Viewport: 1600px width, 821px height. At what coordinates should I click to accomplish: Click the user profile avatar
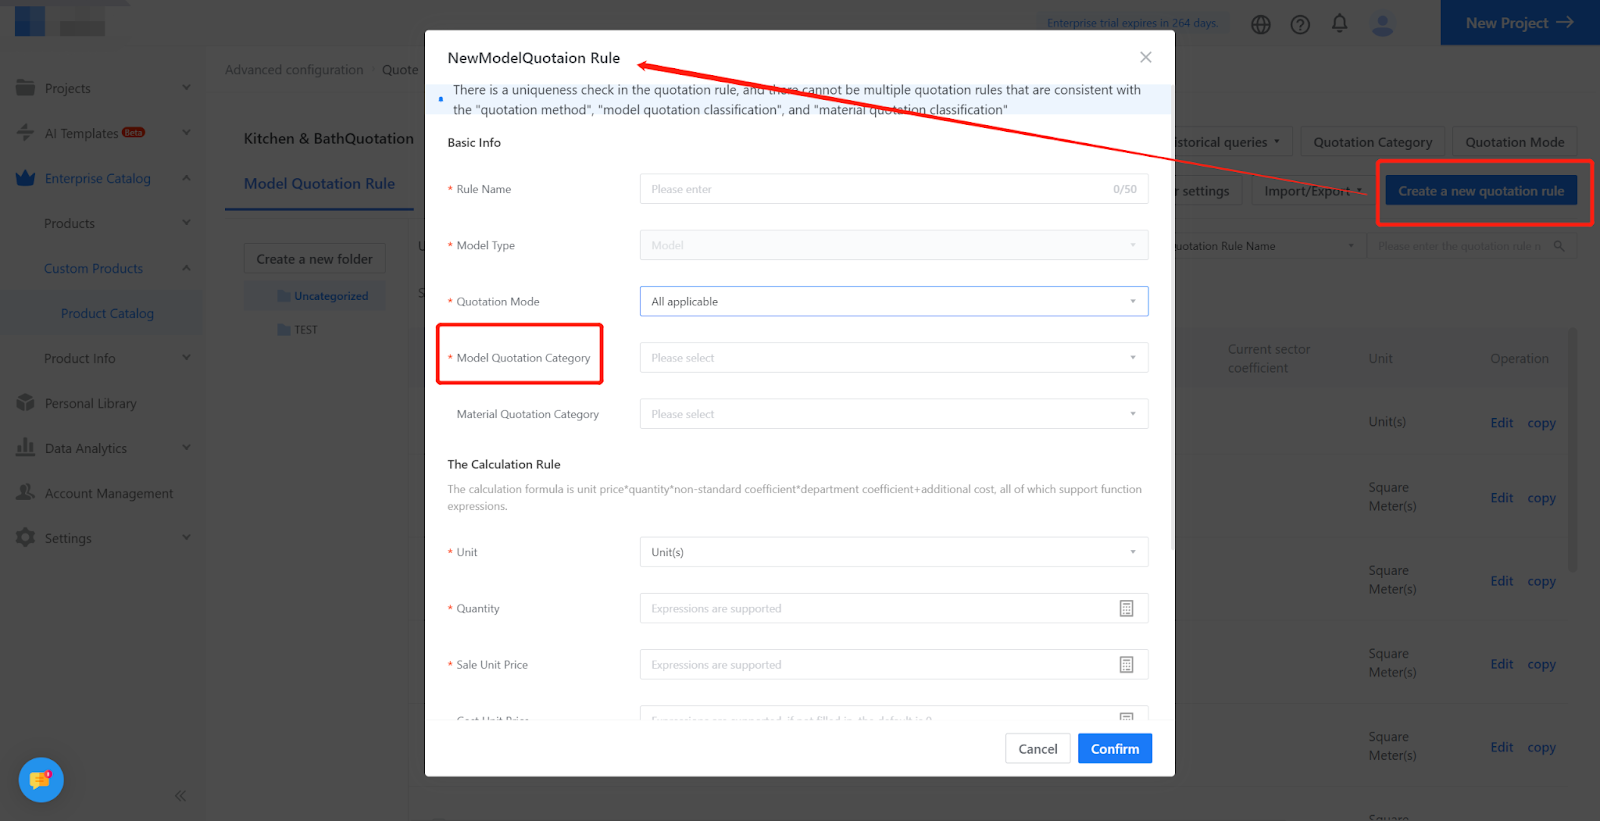pos(1383,24)
